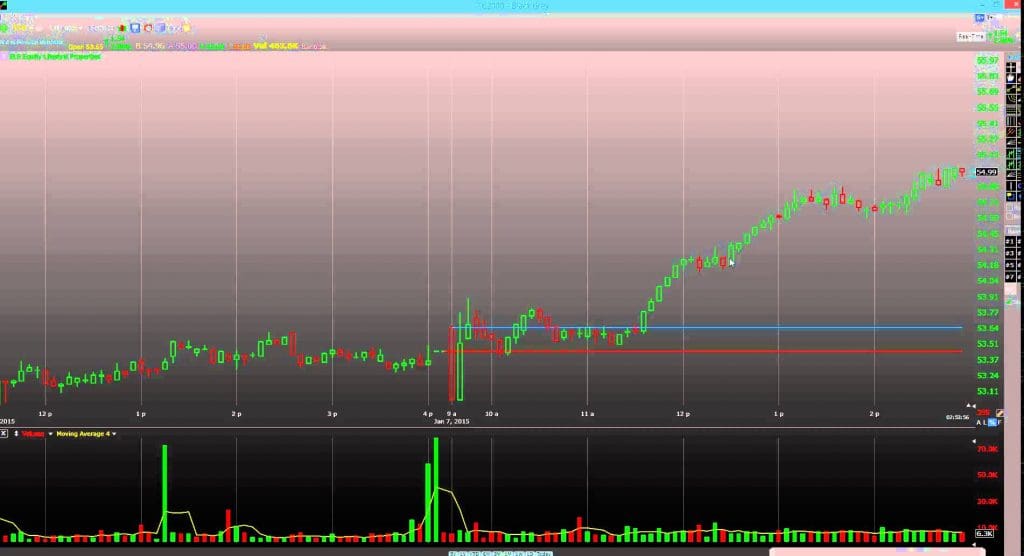Click the #3 layout button

click(x=1010, y=253)
